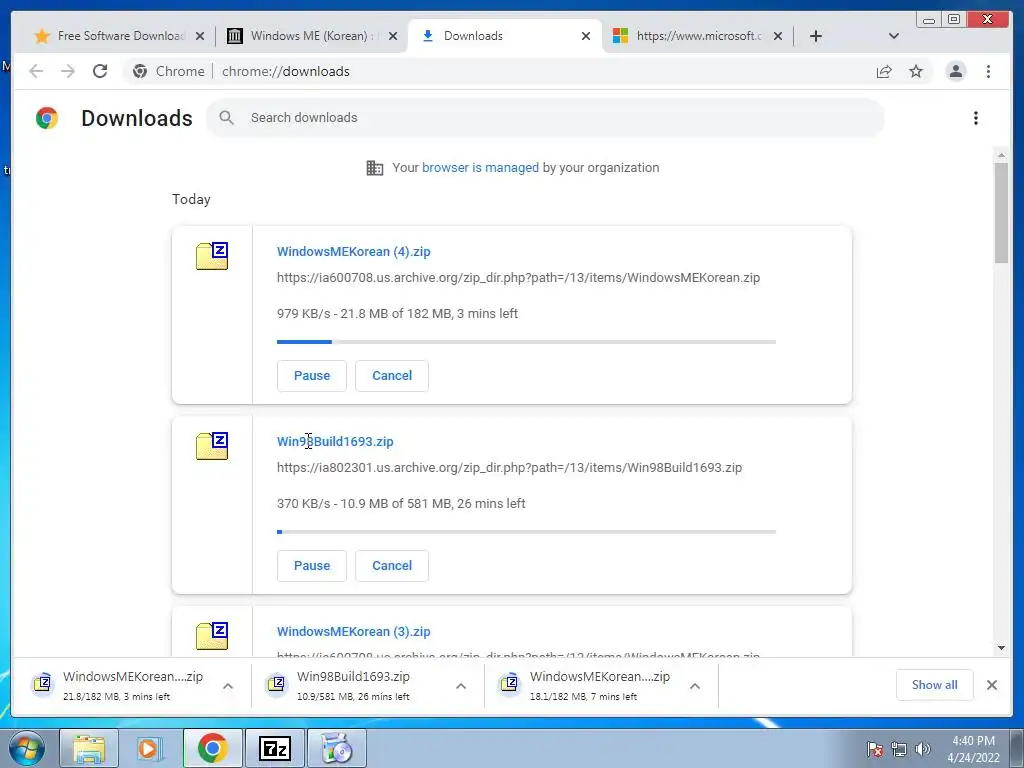
Task: Click the zip file icon for Win98Build1693.zip
Action: (x=212, y=446)
